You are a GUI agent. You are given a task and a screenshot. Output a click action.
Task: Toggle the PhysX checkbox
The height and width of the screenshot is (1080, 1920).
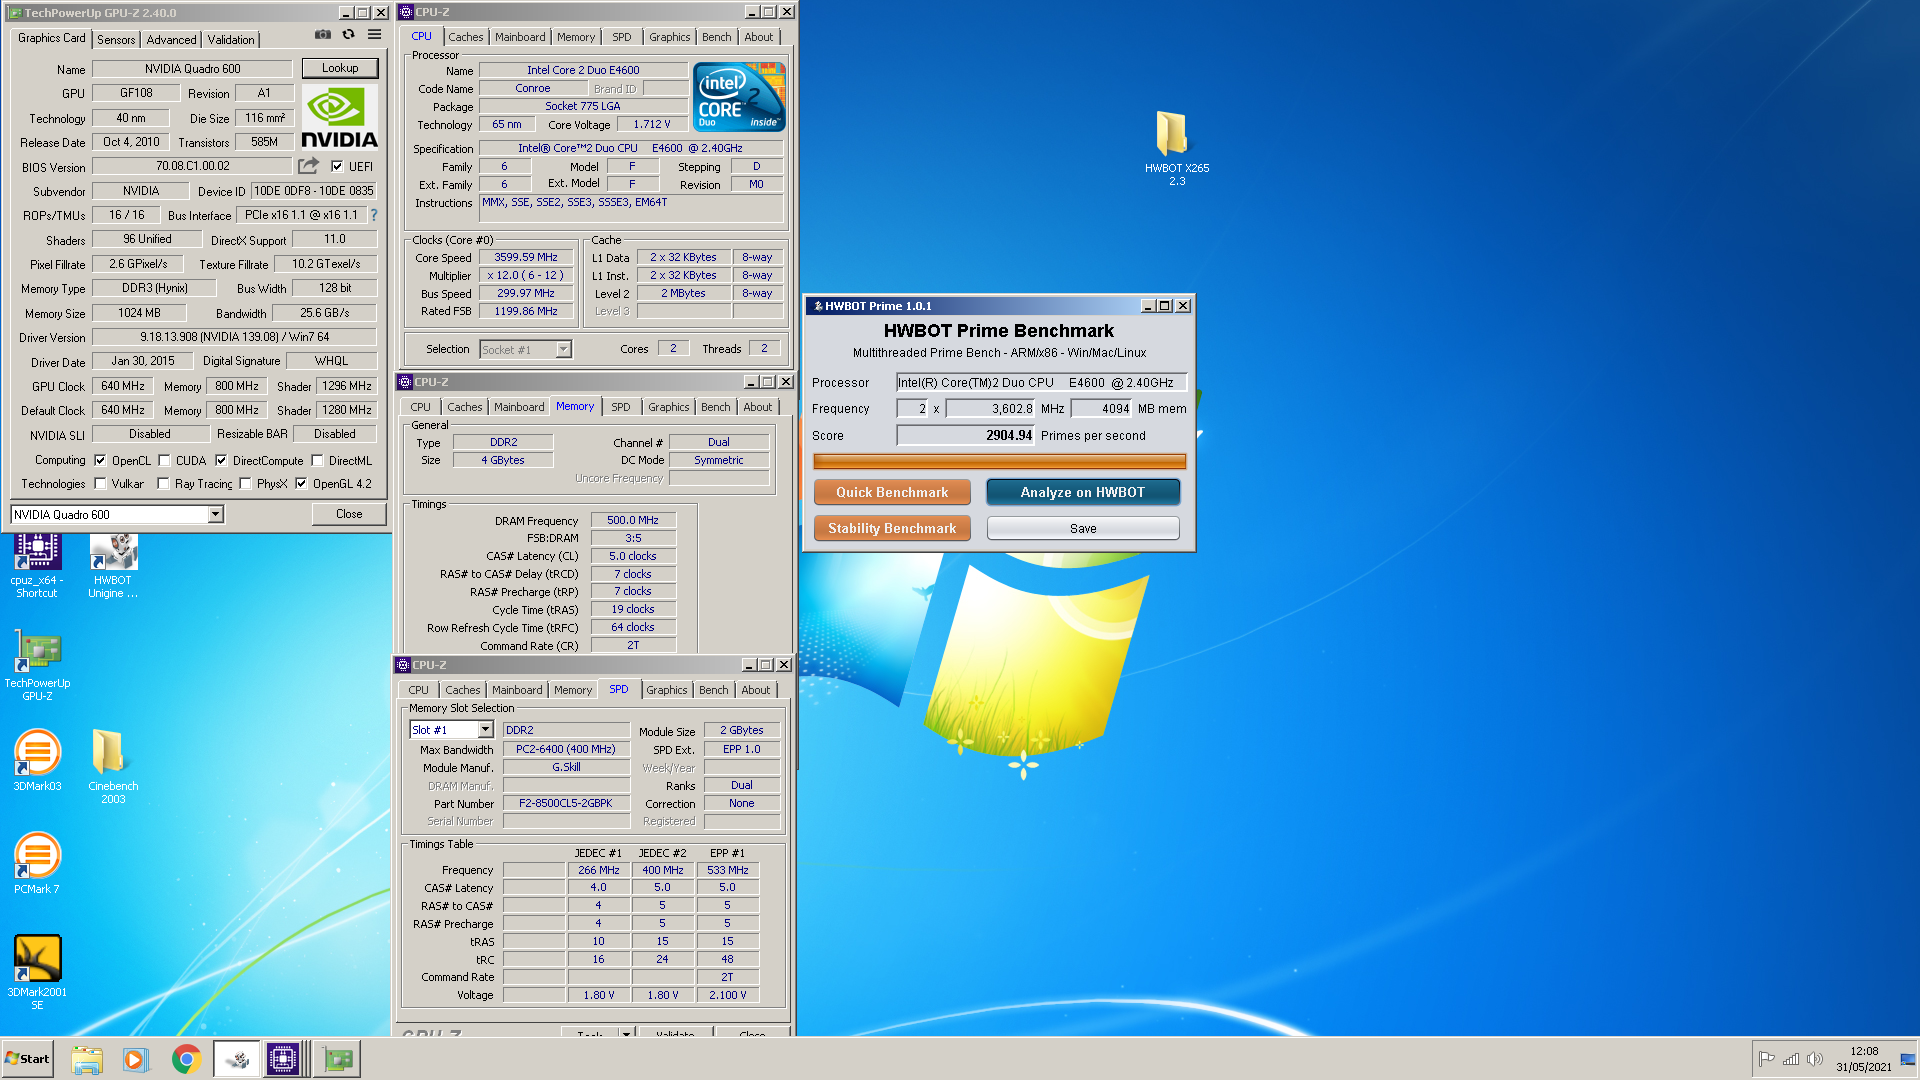[x=245, y=484]
